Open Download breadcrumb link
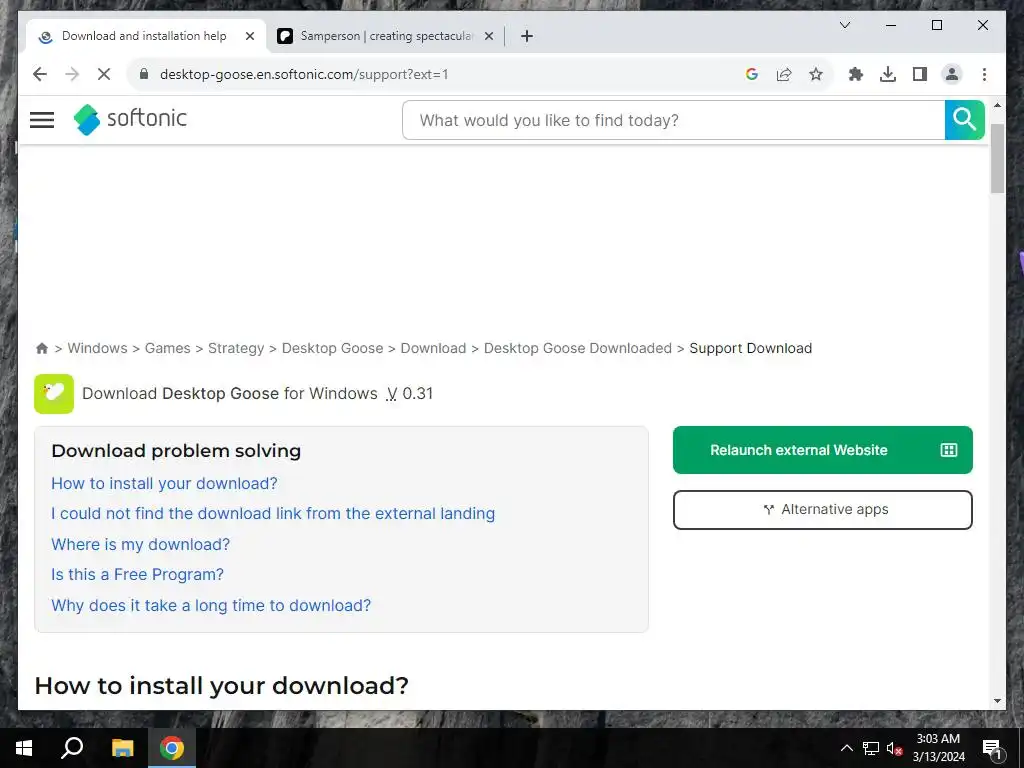 [x=433, y=348]
